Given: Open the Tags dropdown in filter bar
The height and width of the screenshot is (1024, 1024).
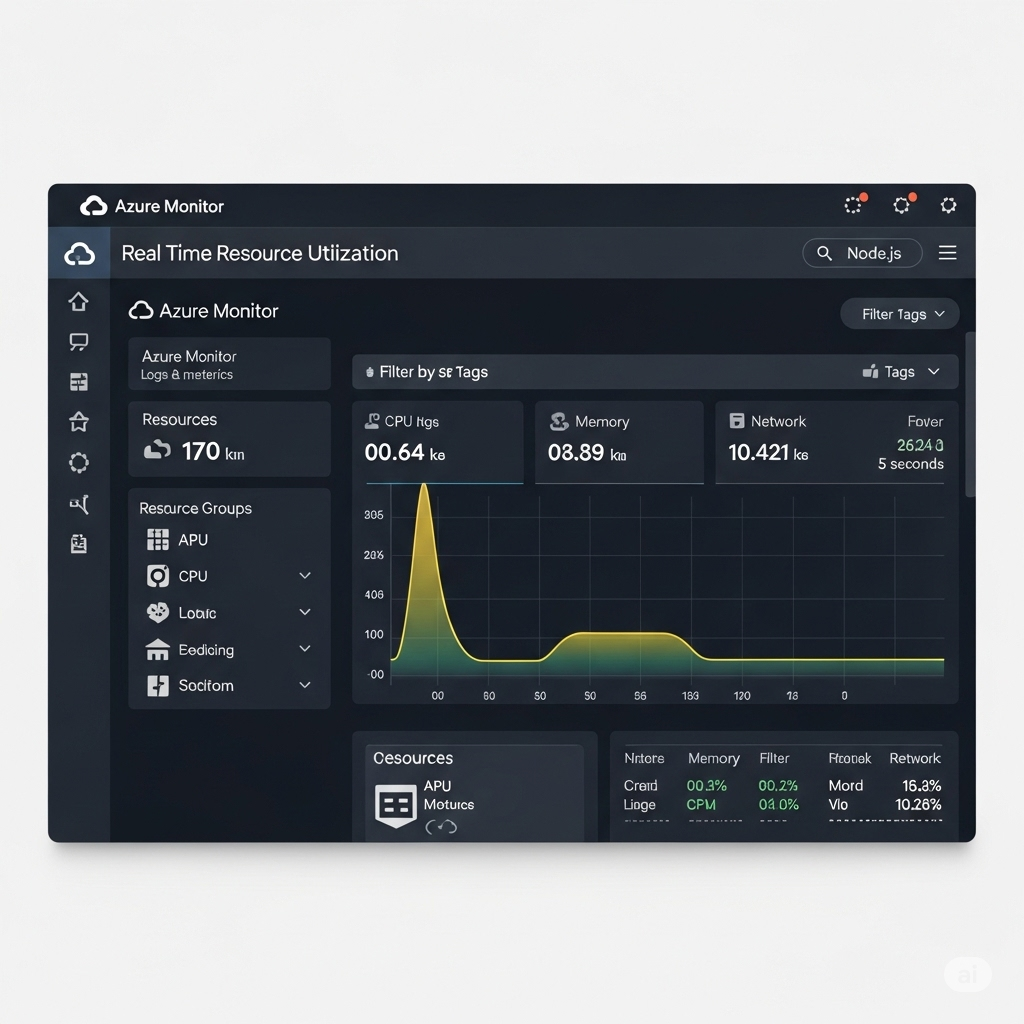Looking at the screenshot, I should tap(902, 372).
